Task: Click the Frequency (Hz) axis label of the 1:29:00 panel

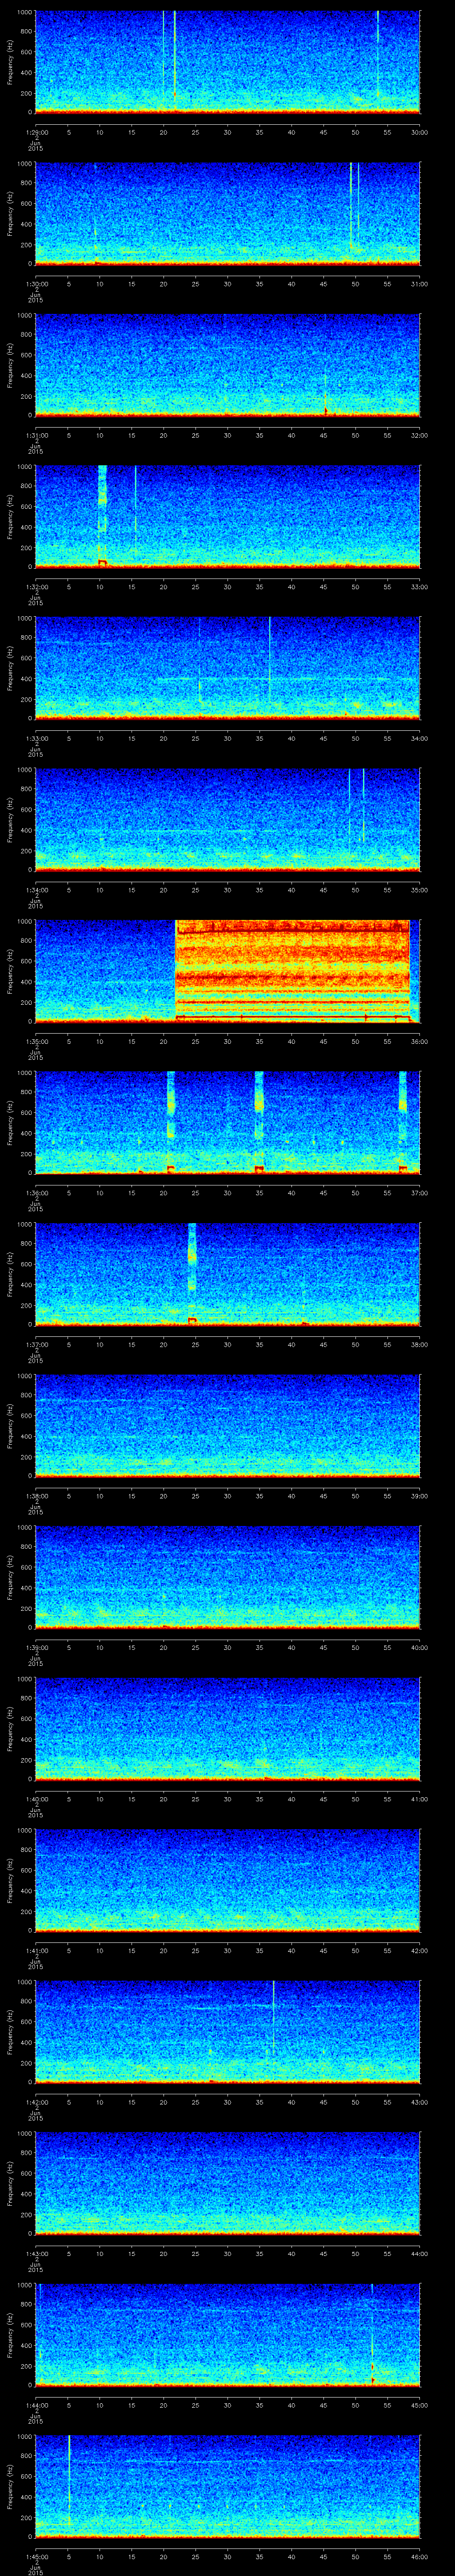Action: (x=10, y=62)
